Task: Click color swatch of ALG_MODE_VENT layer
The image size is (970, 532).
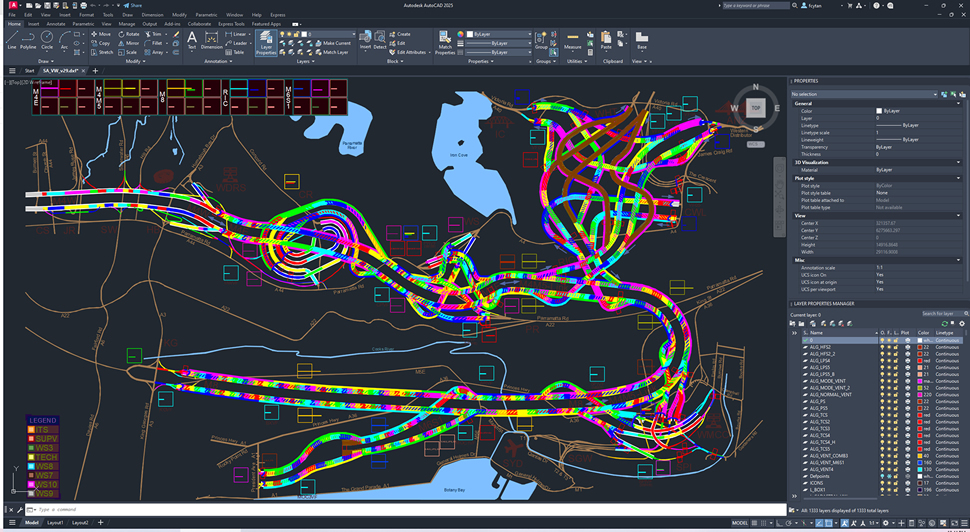Action: 920,381
